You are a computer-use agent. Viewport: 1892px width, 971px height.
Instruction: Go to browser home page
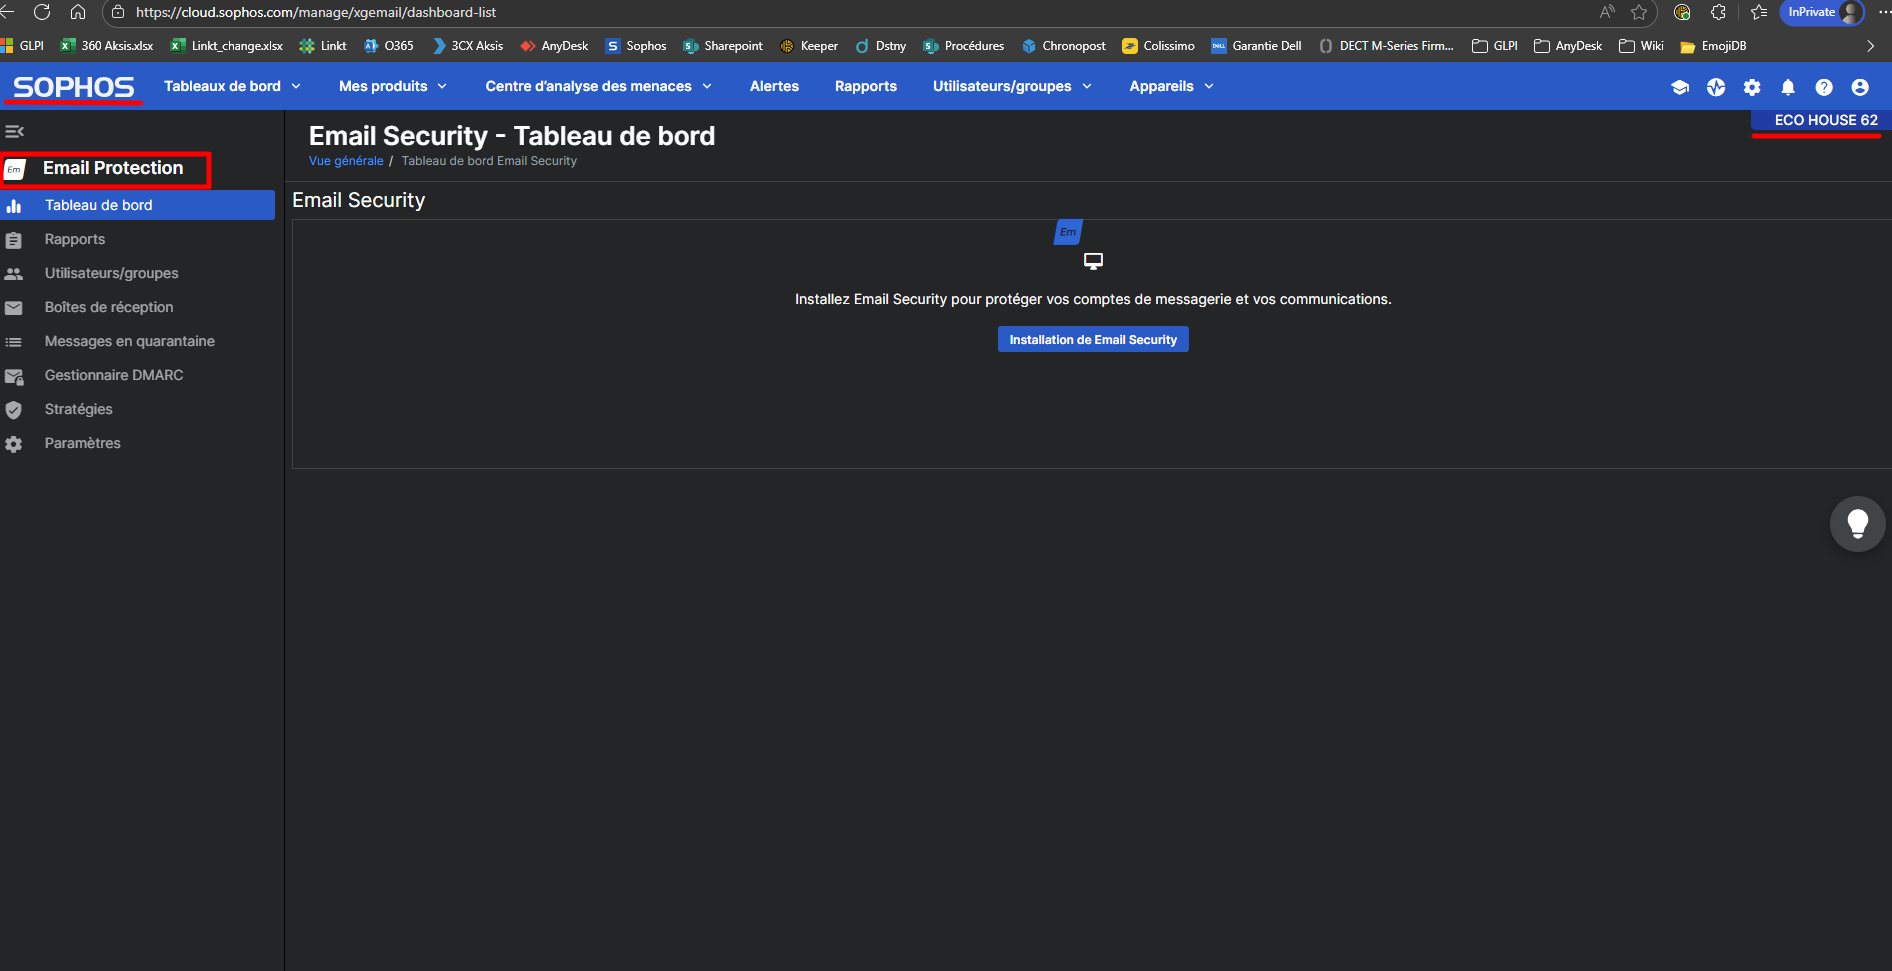click(78, 12)
